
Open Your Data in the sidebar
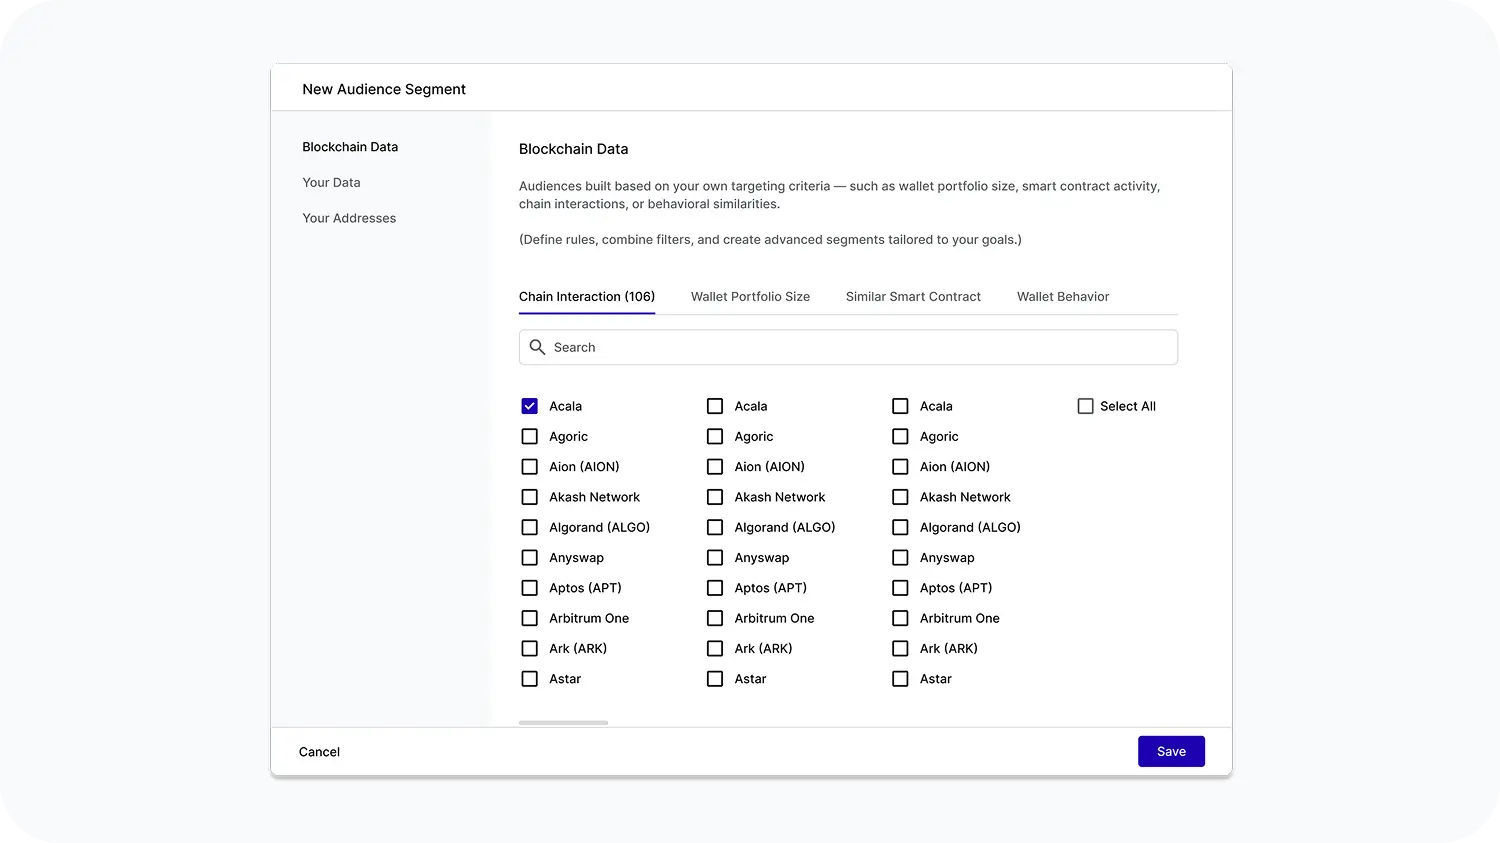[x=331, y=183]
